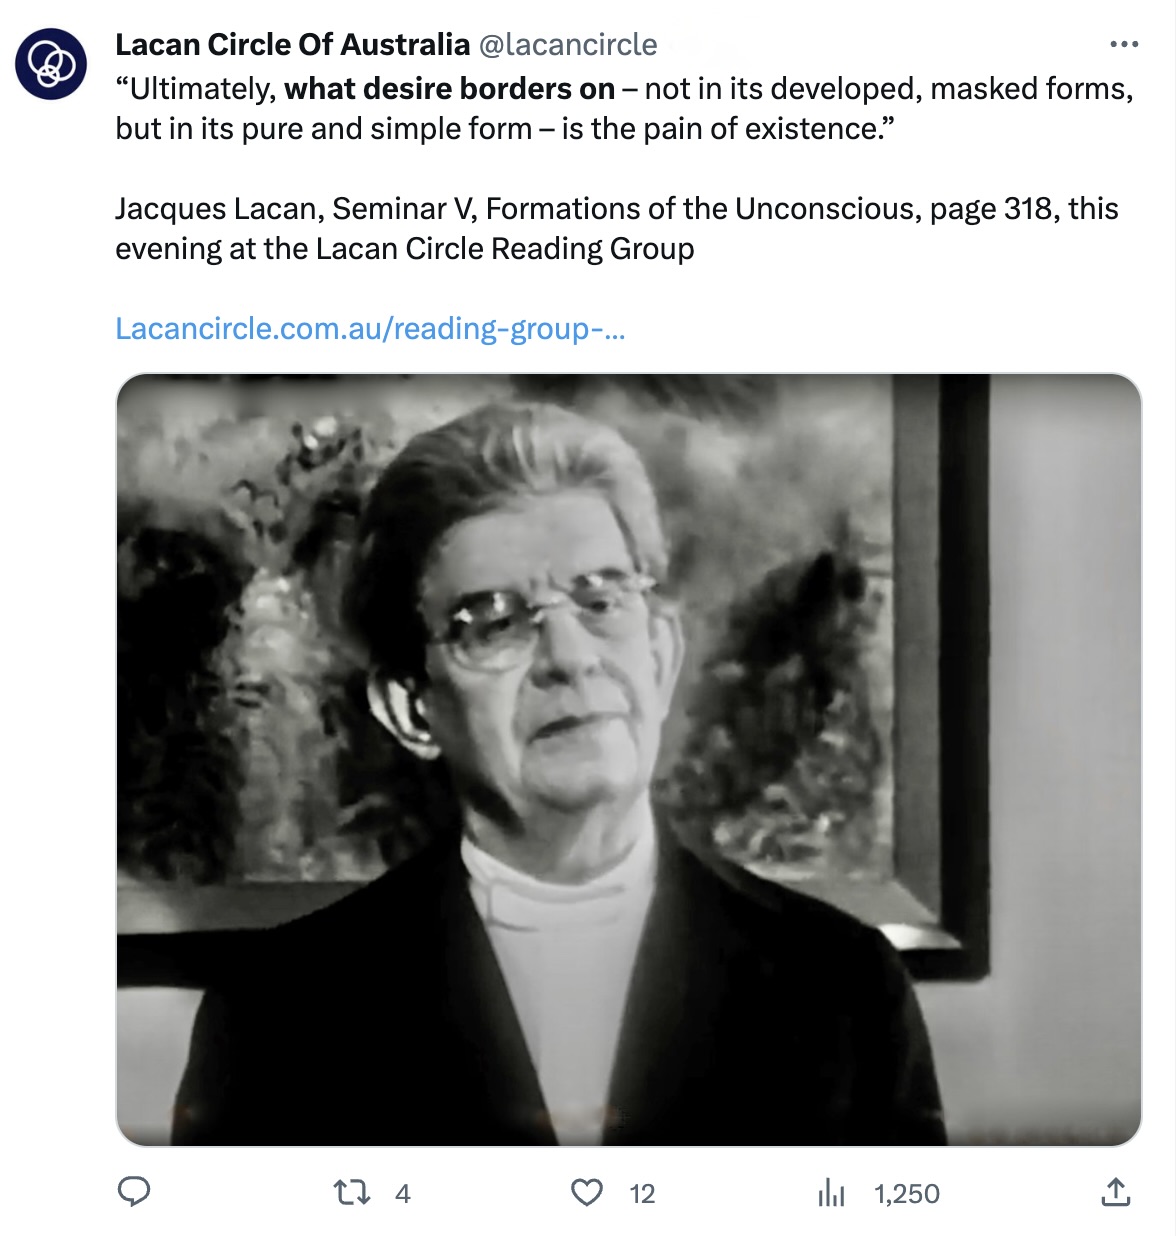Toggle the retweet arrows icon
The image size is (1176, 1236).
point(352,1192)
